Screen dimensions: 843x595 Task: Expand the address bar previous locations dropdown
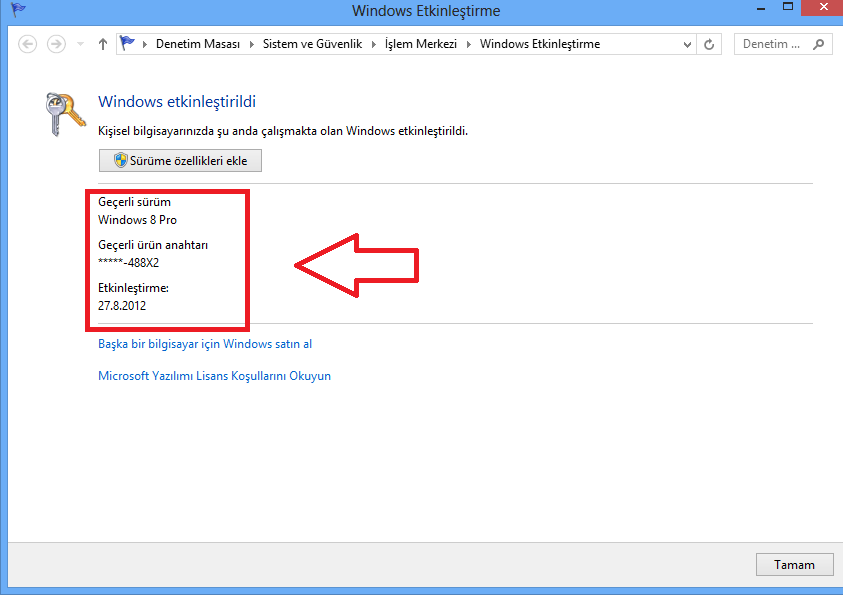pos(687,44)
